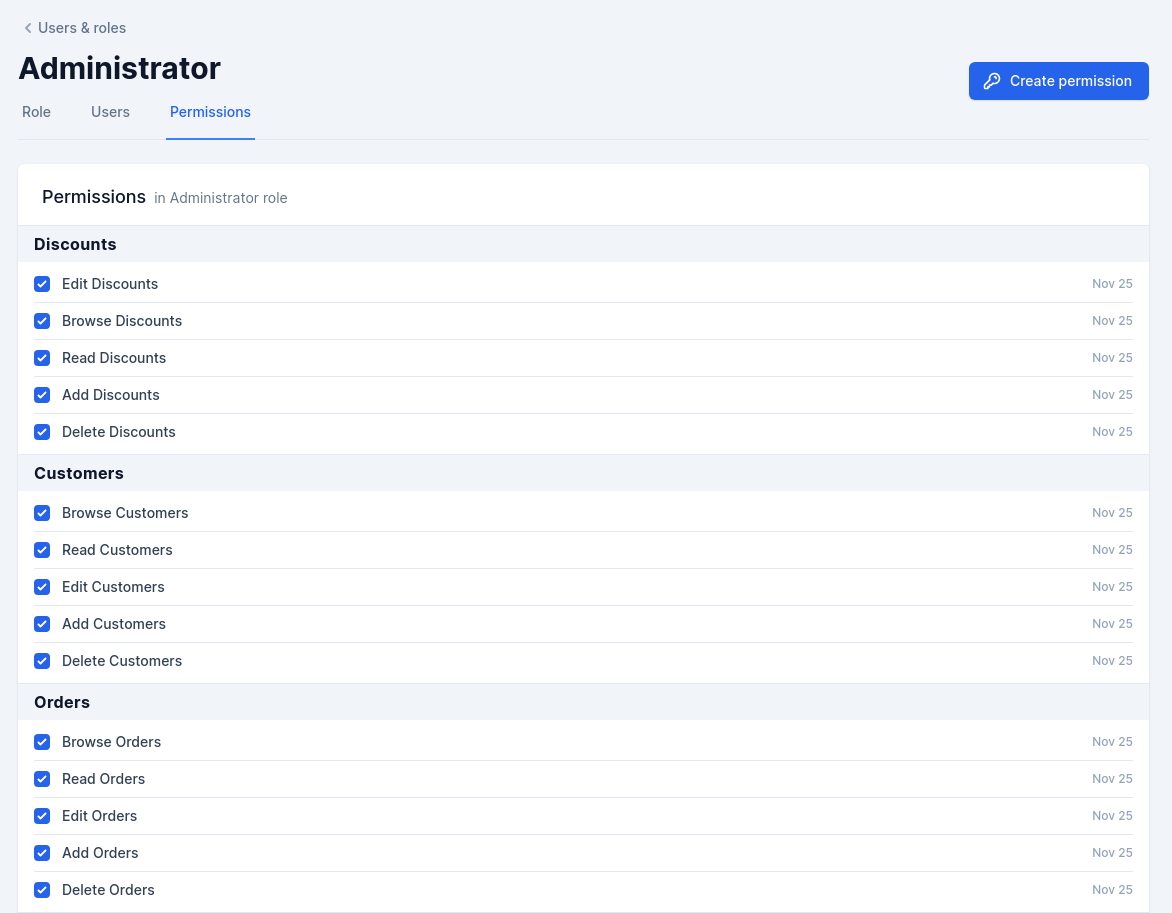Open the Users & roles breadcrumb link
Screen dimensions: 1172x913
pos(81,28)
